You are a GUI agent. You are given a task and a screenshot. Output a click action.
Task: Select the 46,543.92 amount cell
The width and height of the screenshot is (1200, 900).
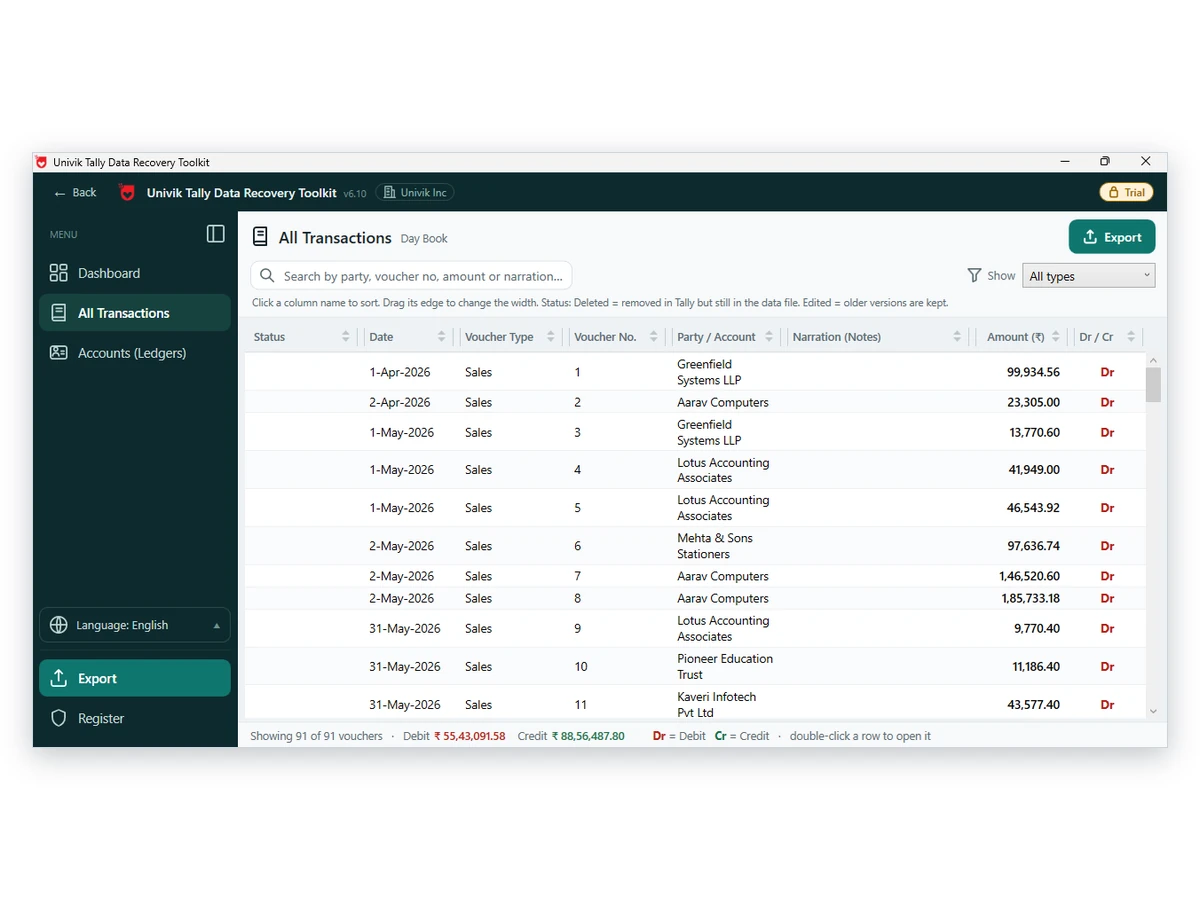tap(1033, 508)
